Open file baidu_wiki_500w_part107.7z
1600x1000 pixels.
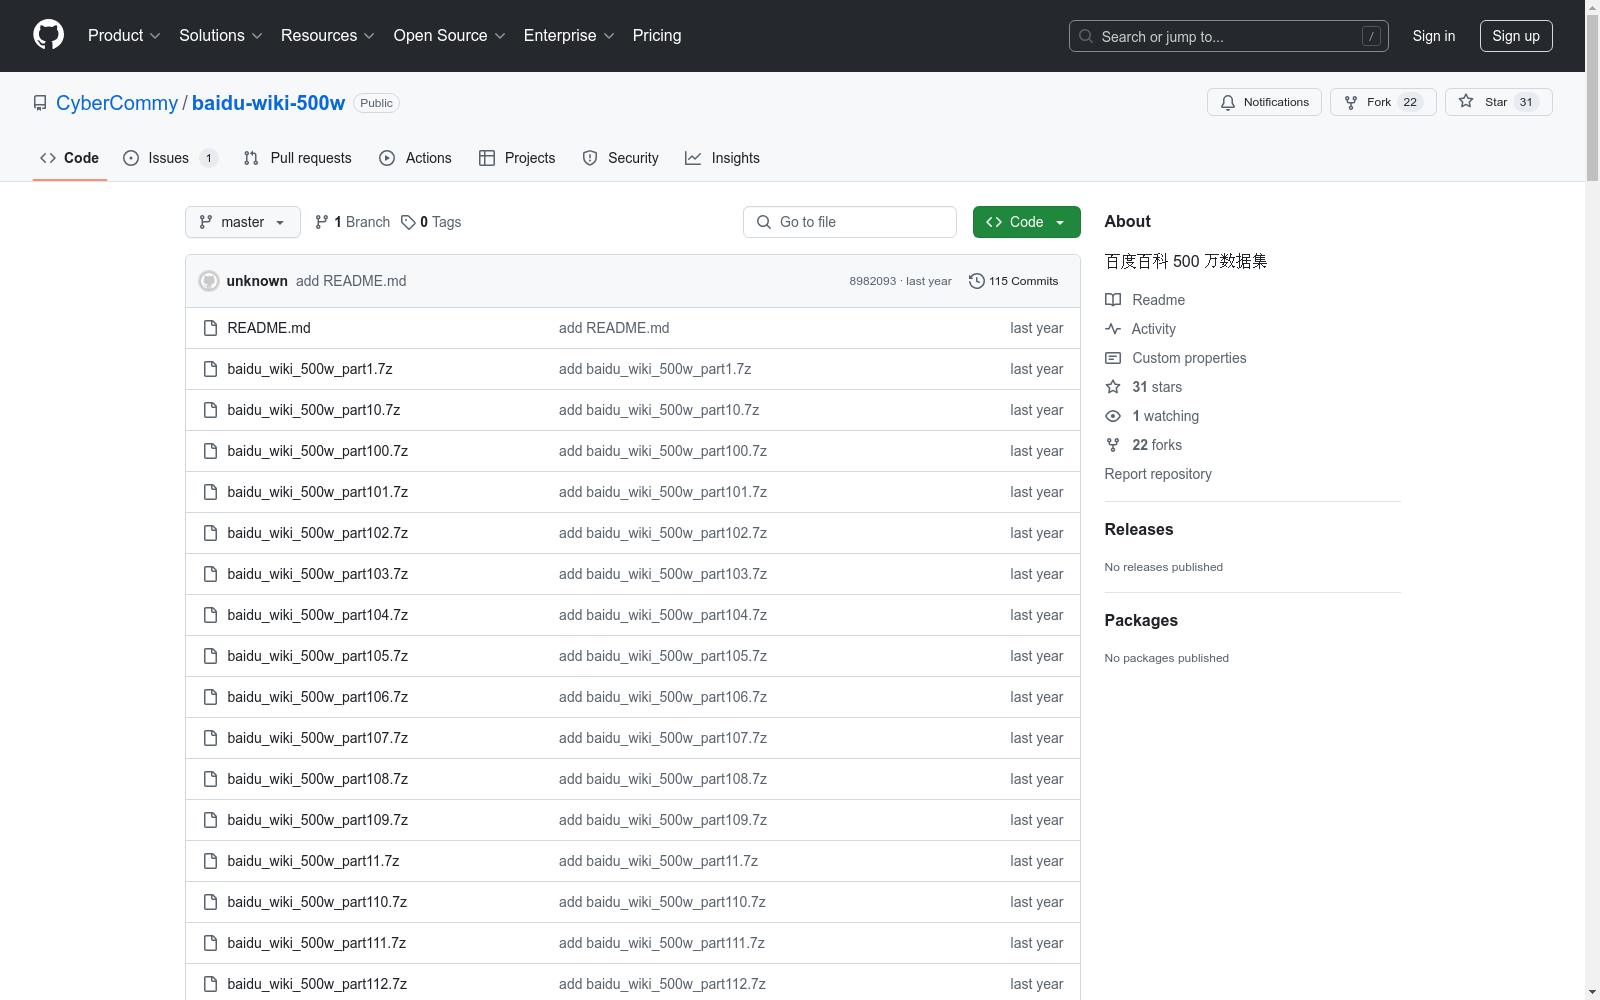tap(317, 738)
